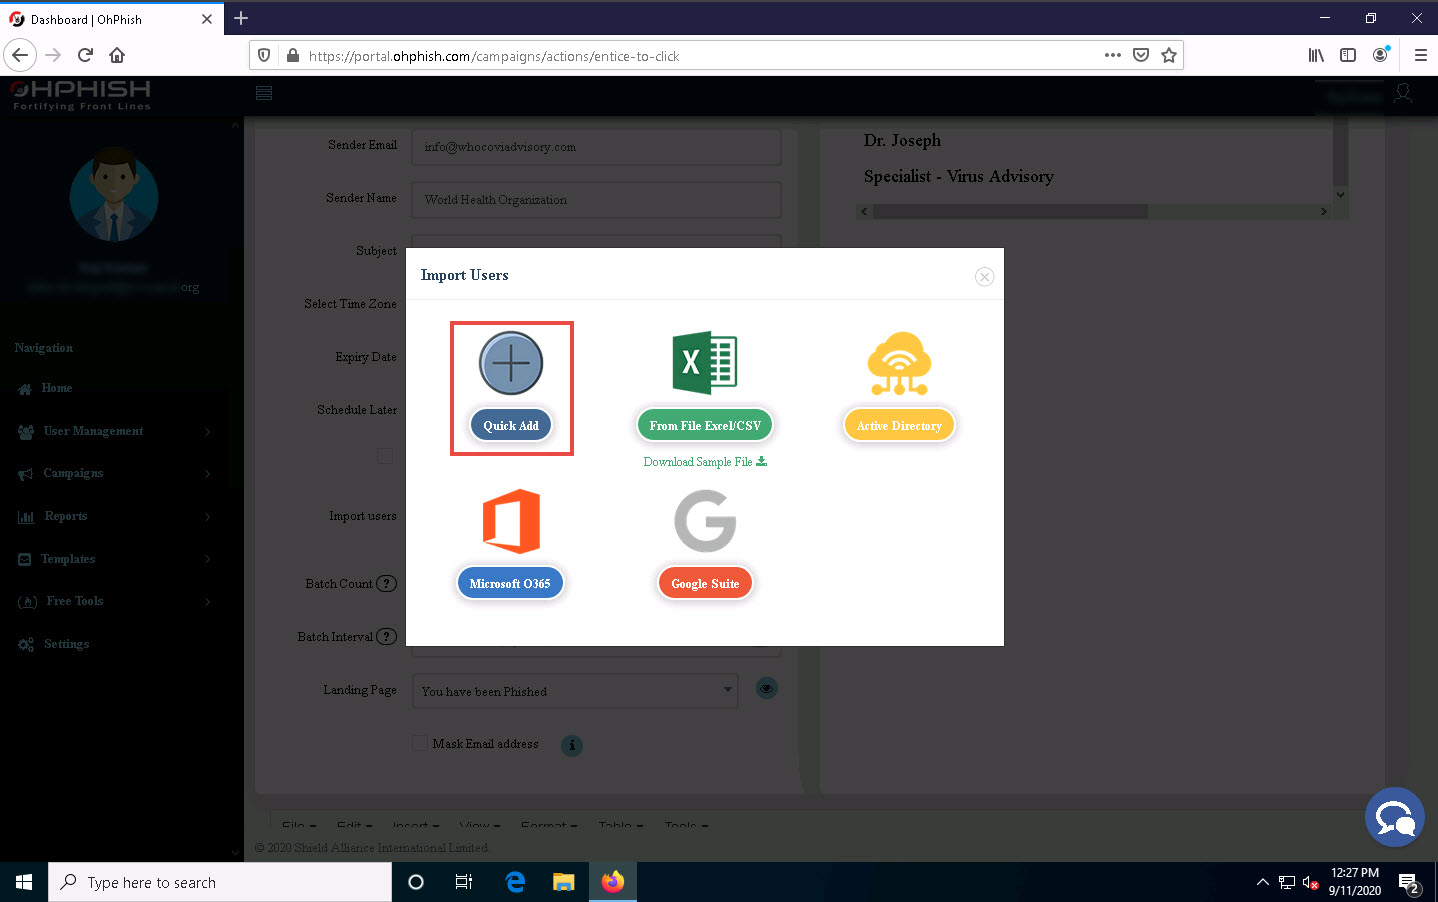This screenshot has width=1438, height=902.
Task: Click the Quick Add plus icon
Action: 511,362
